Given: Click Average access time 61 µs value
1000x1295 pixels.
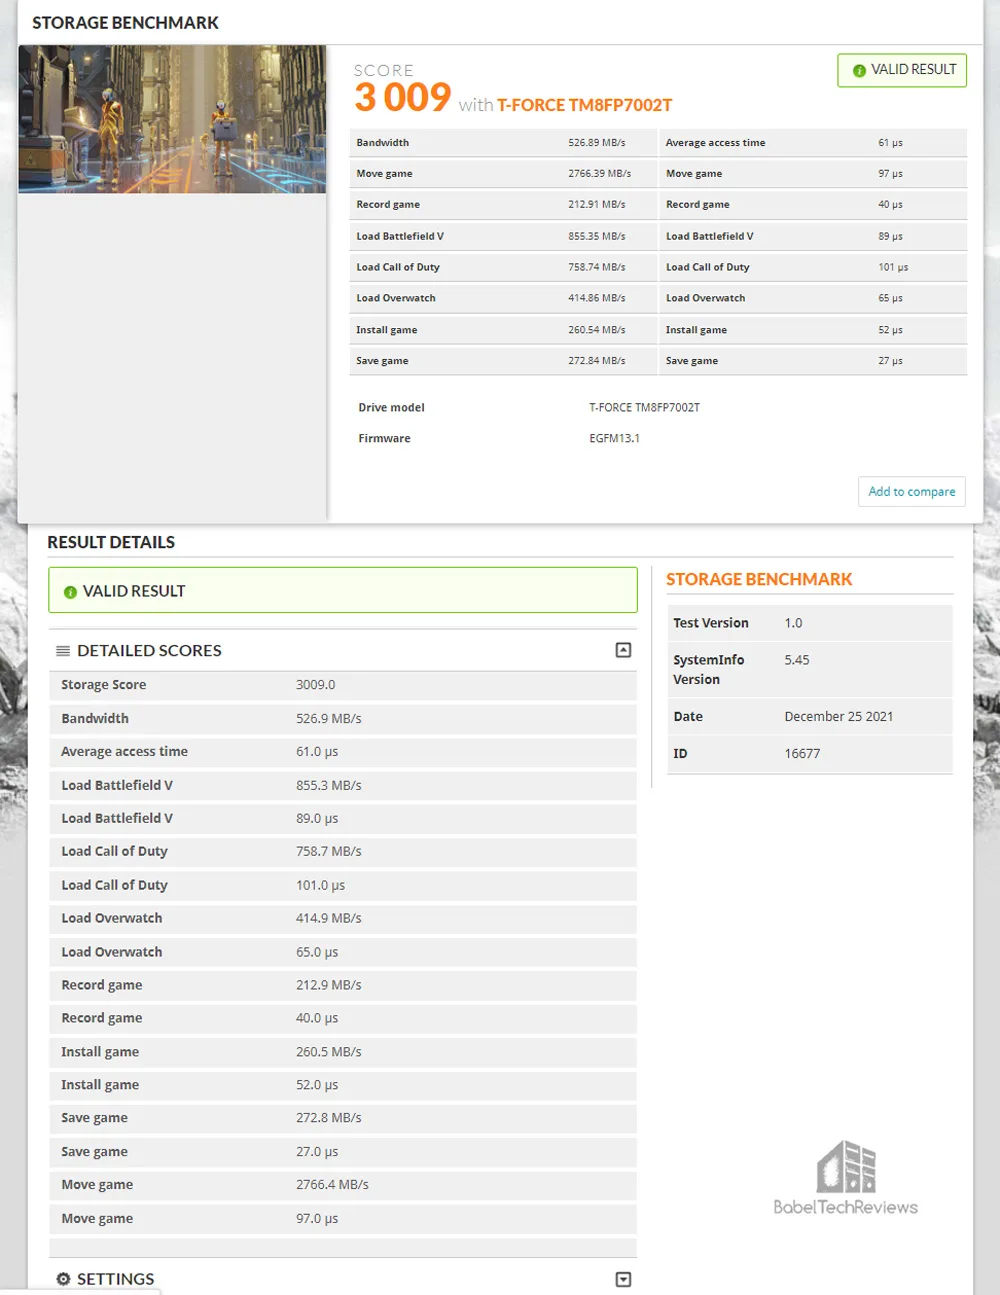Looking at the screenshot, I should click(x=890, y=143).
